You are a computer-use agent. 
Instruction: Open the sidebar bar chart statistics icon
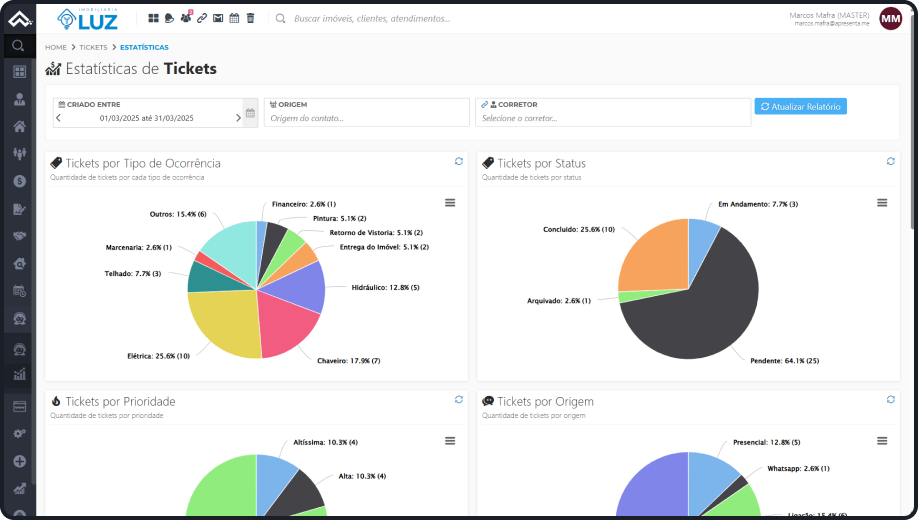19,374
